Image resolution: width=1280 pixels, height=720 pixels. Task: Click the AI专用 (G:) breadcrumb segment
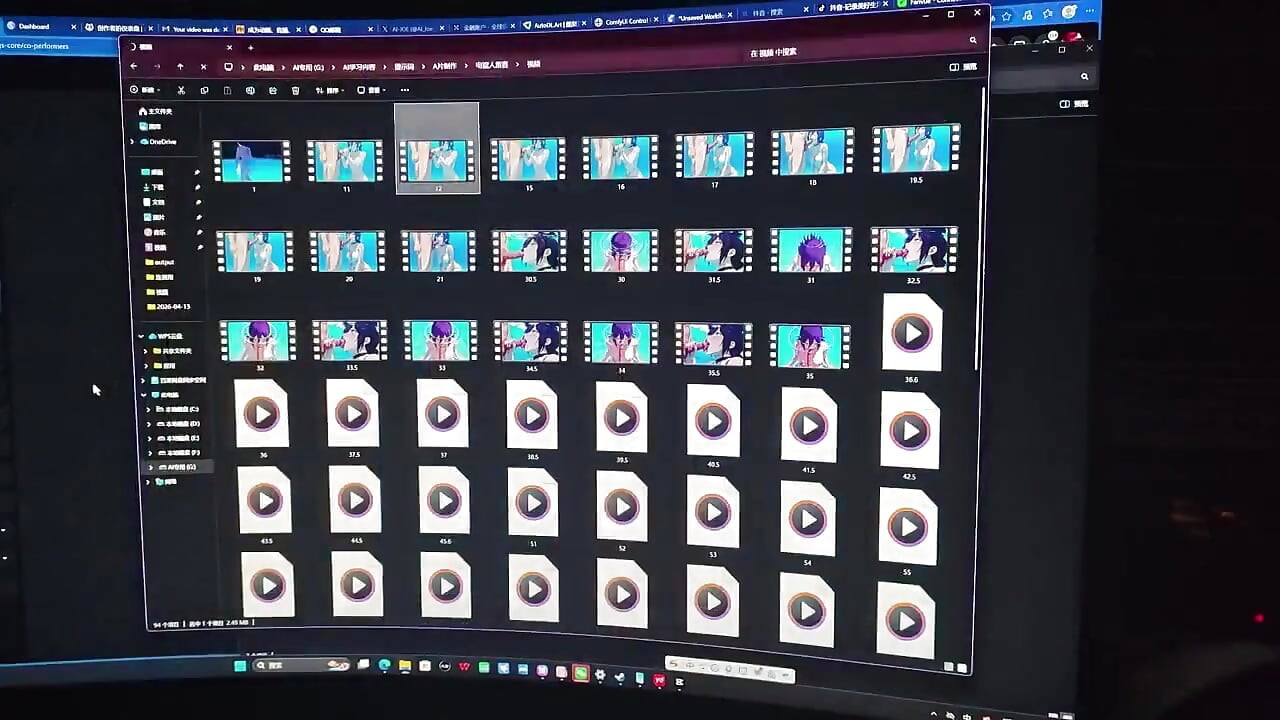click(x=308, y=66)
